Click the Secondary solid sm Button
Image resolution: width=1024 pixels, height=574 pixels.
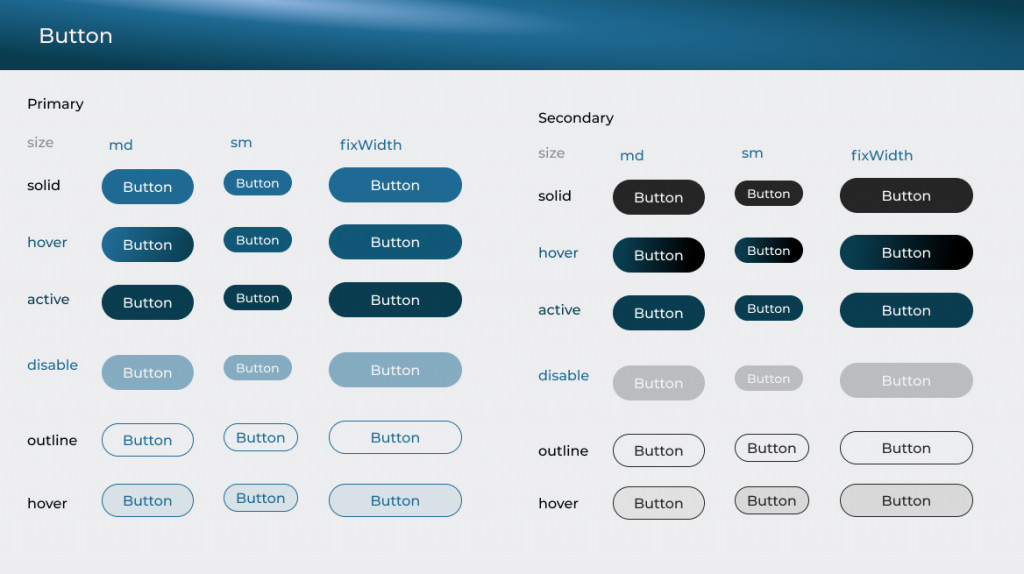(769, 193)
